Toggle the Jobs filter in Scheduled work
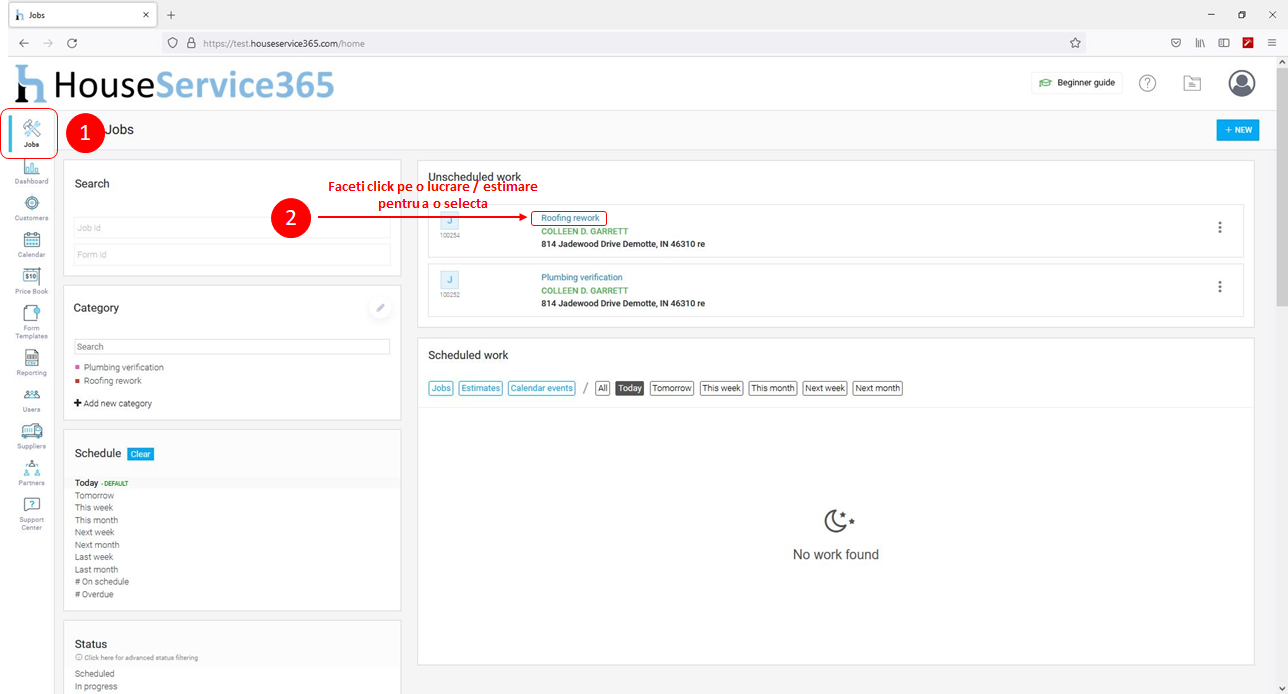 [x=441, y=388]
